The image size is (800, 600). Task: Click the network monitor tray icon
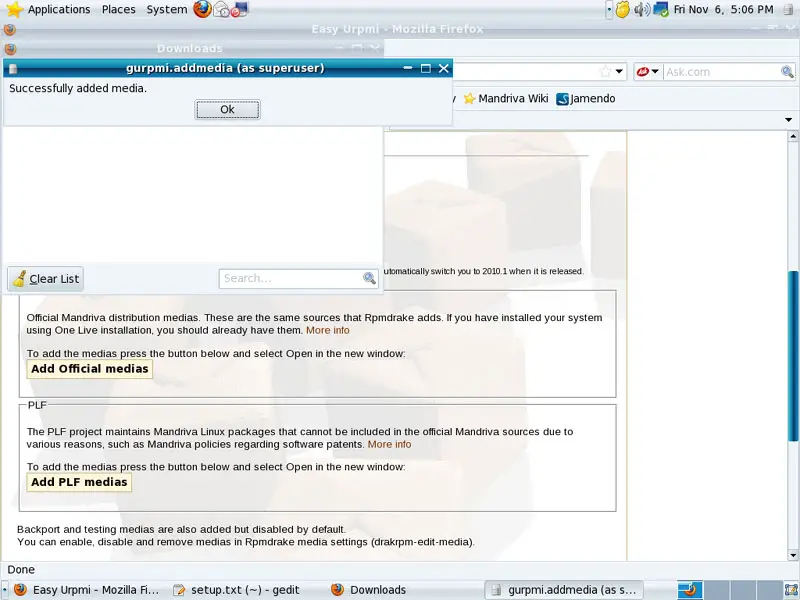coord(661,10)
